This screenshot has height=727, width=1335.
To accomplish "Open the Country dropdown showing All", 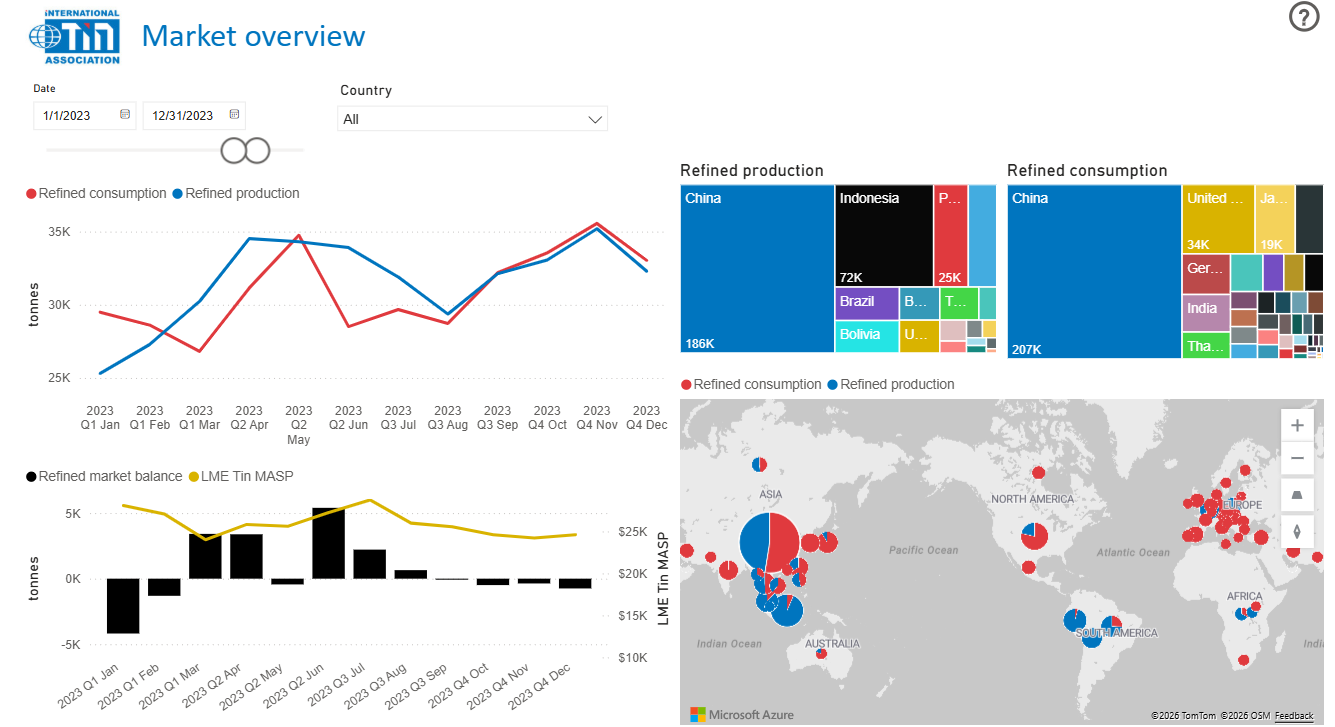I will click(472, 118).
